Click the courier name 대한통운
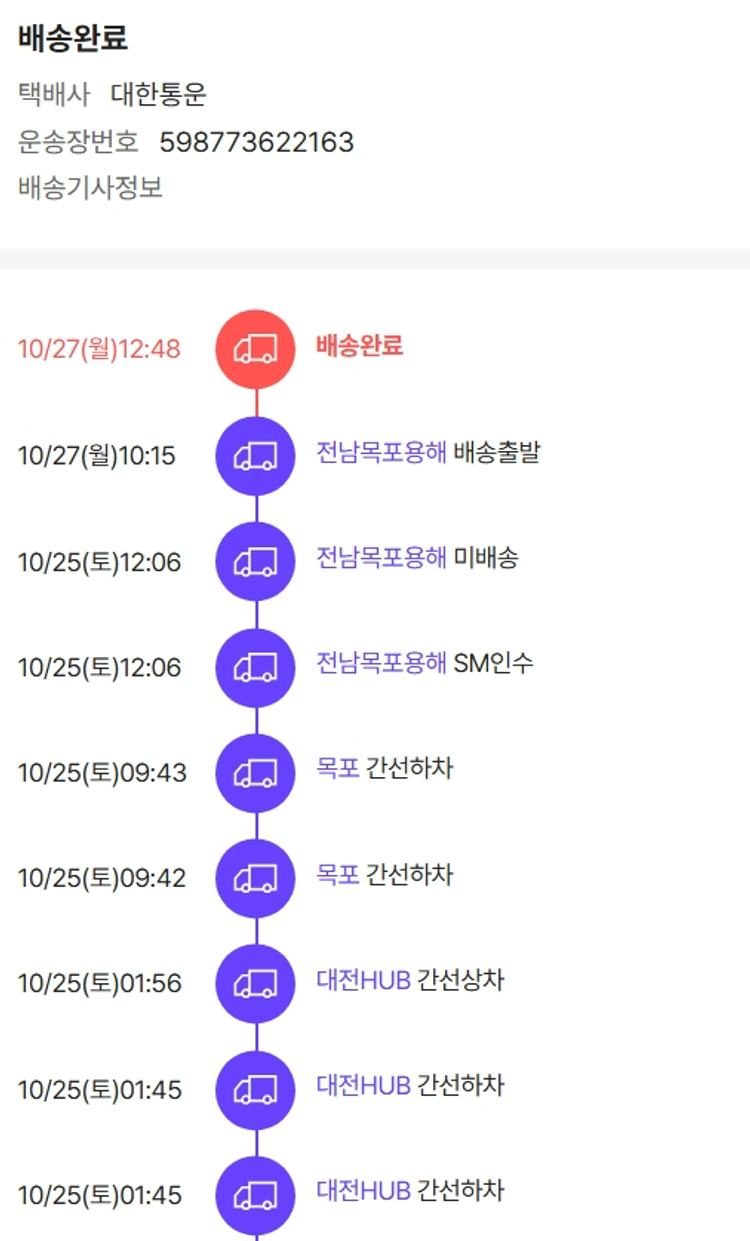The image size is (750, 1241). point(159,95)
